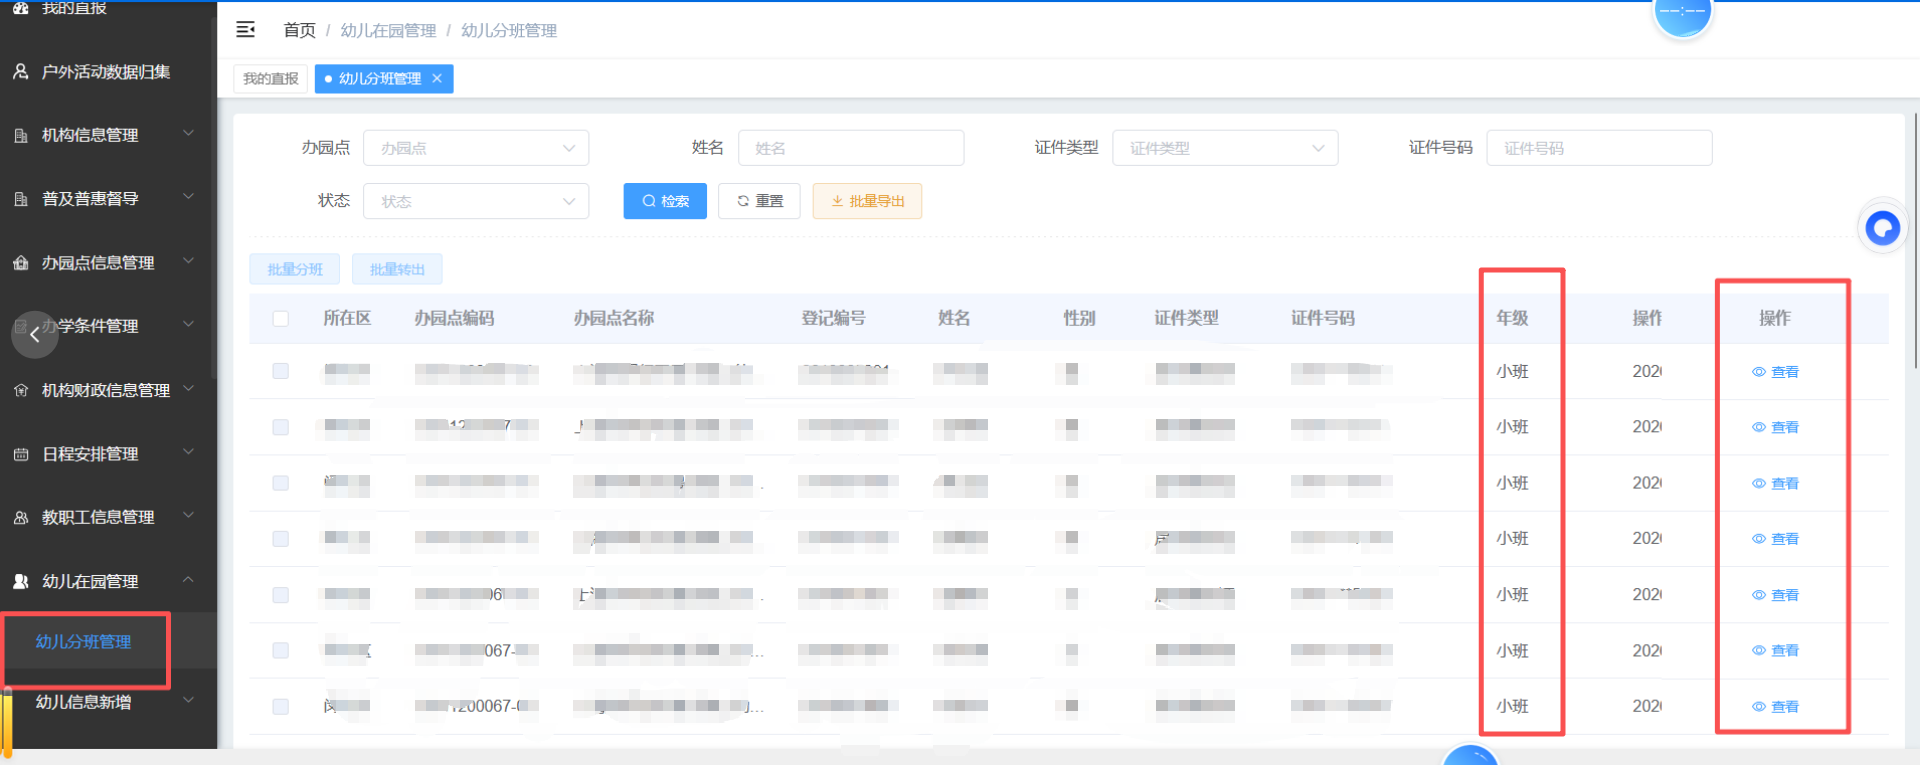Click the 重置 reset button
This screenshot has height=765, width=1920.
760,201
